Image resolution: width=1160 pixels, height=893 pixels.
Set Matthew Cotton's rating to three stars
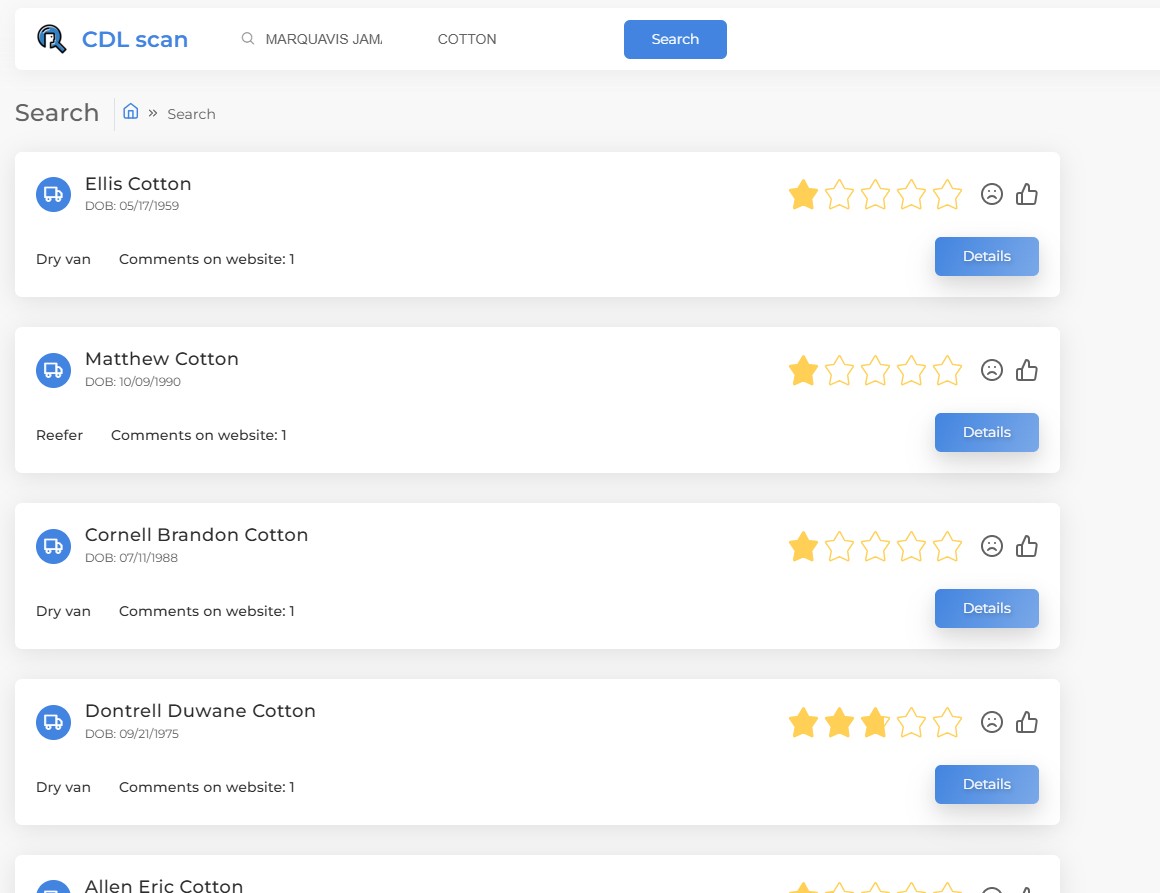coord(875,371)
